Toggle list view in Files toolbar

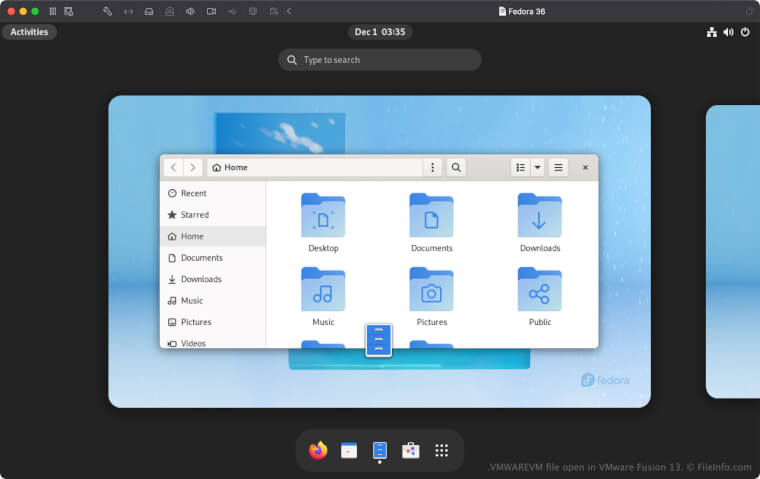tap(521, 168)
